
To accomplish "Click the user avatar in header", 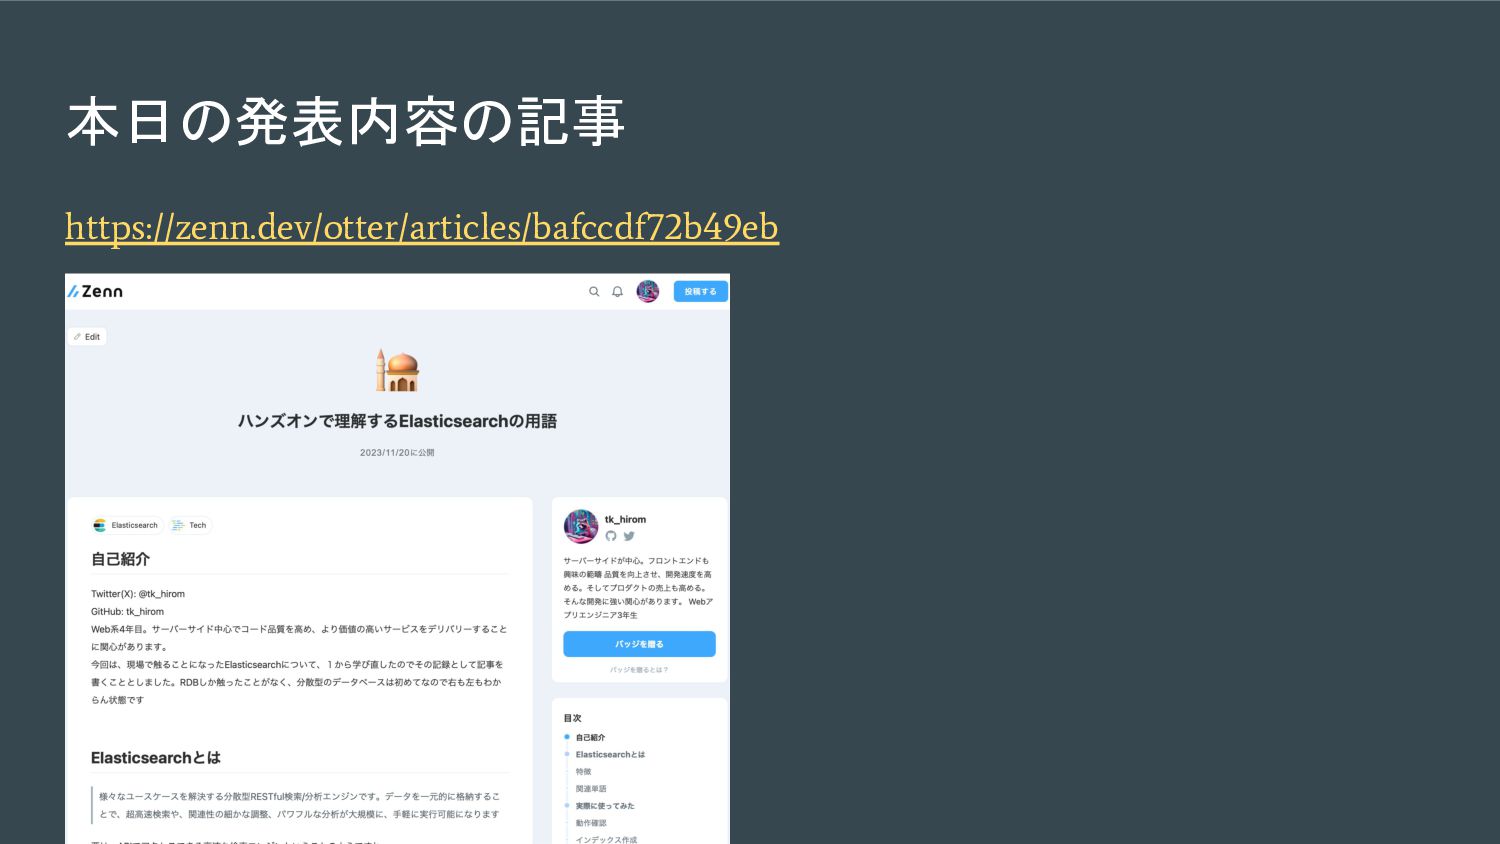I will (x=648, y=291).
